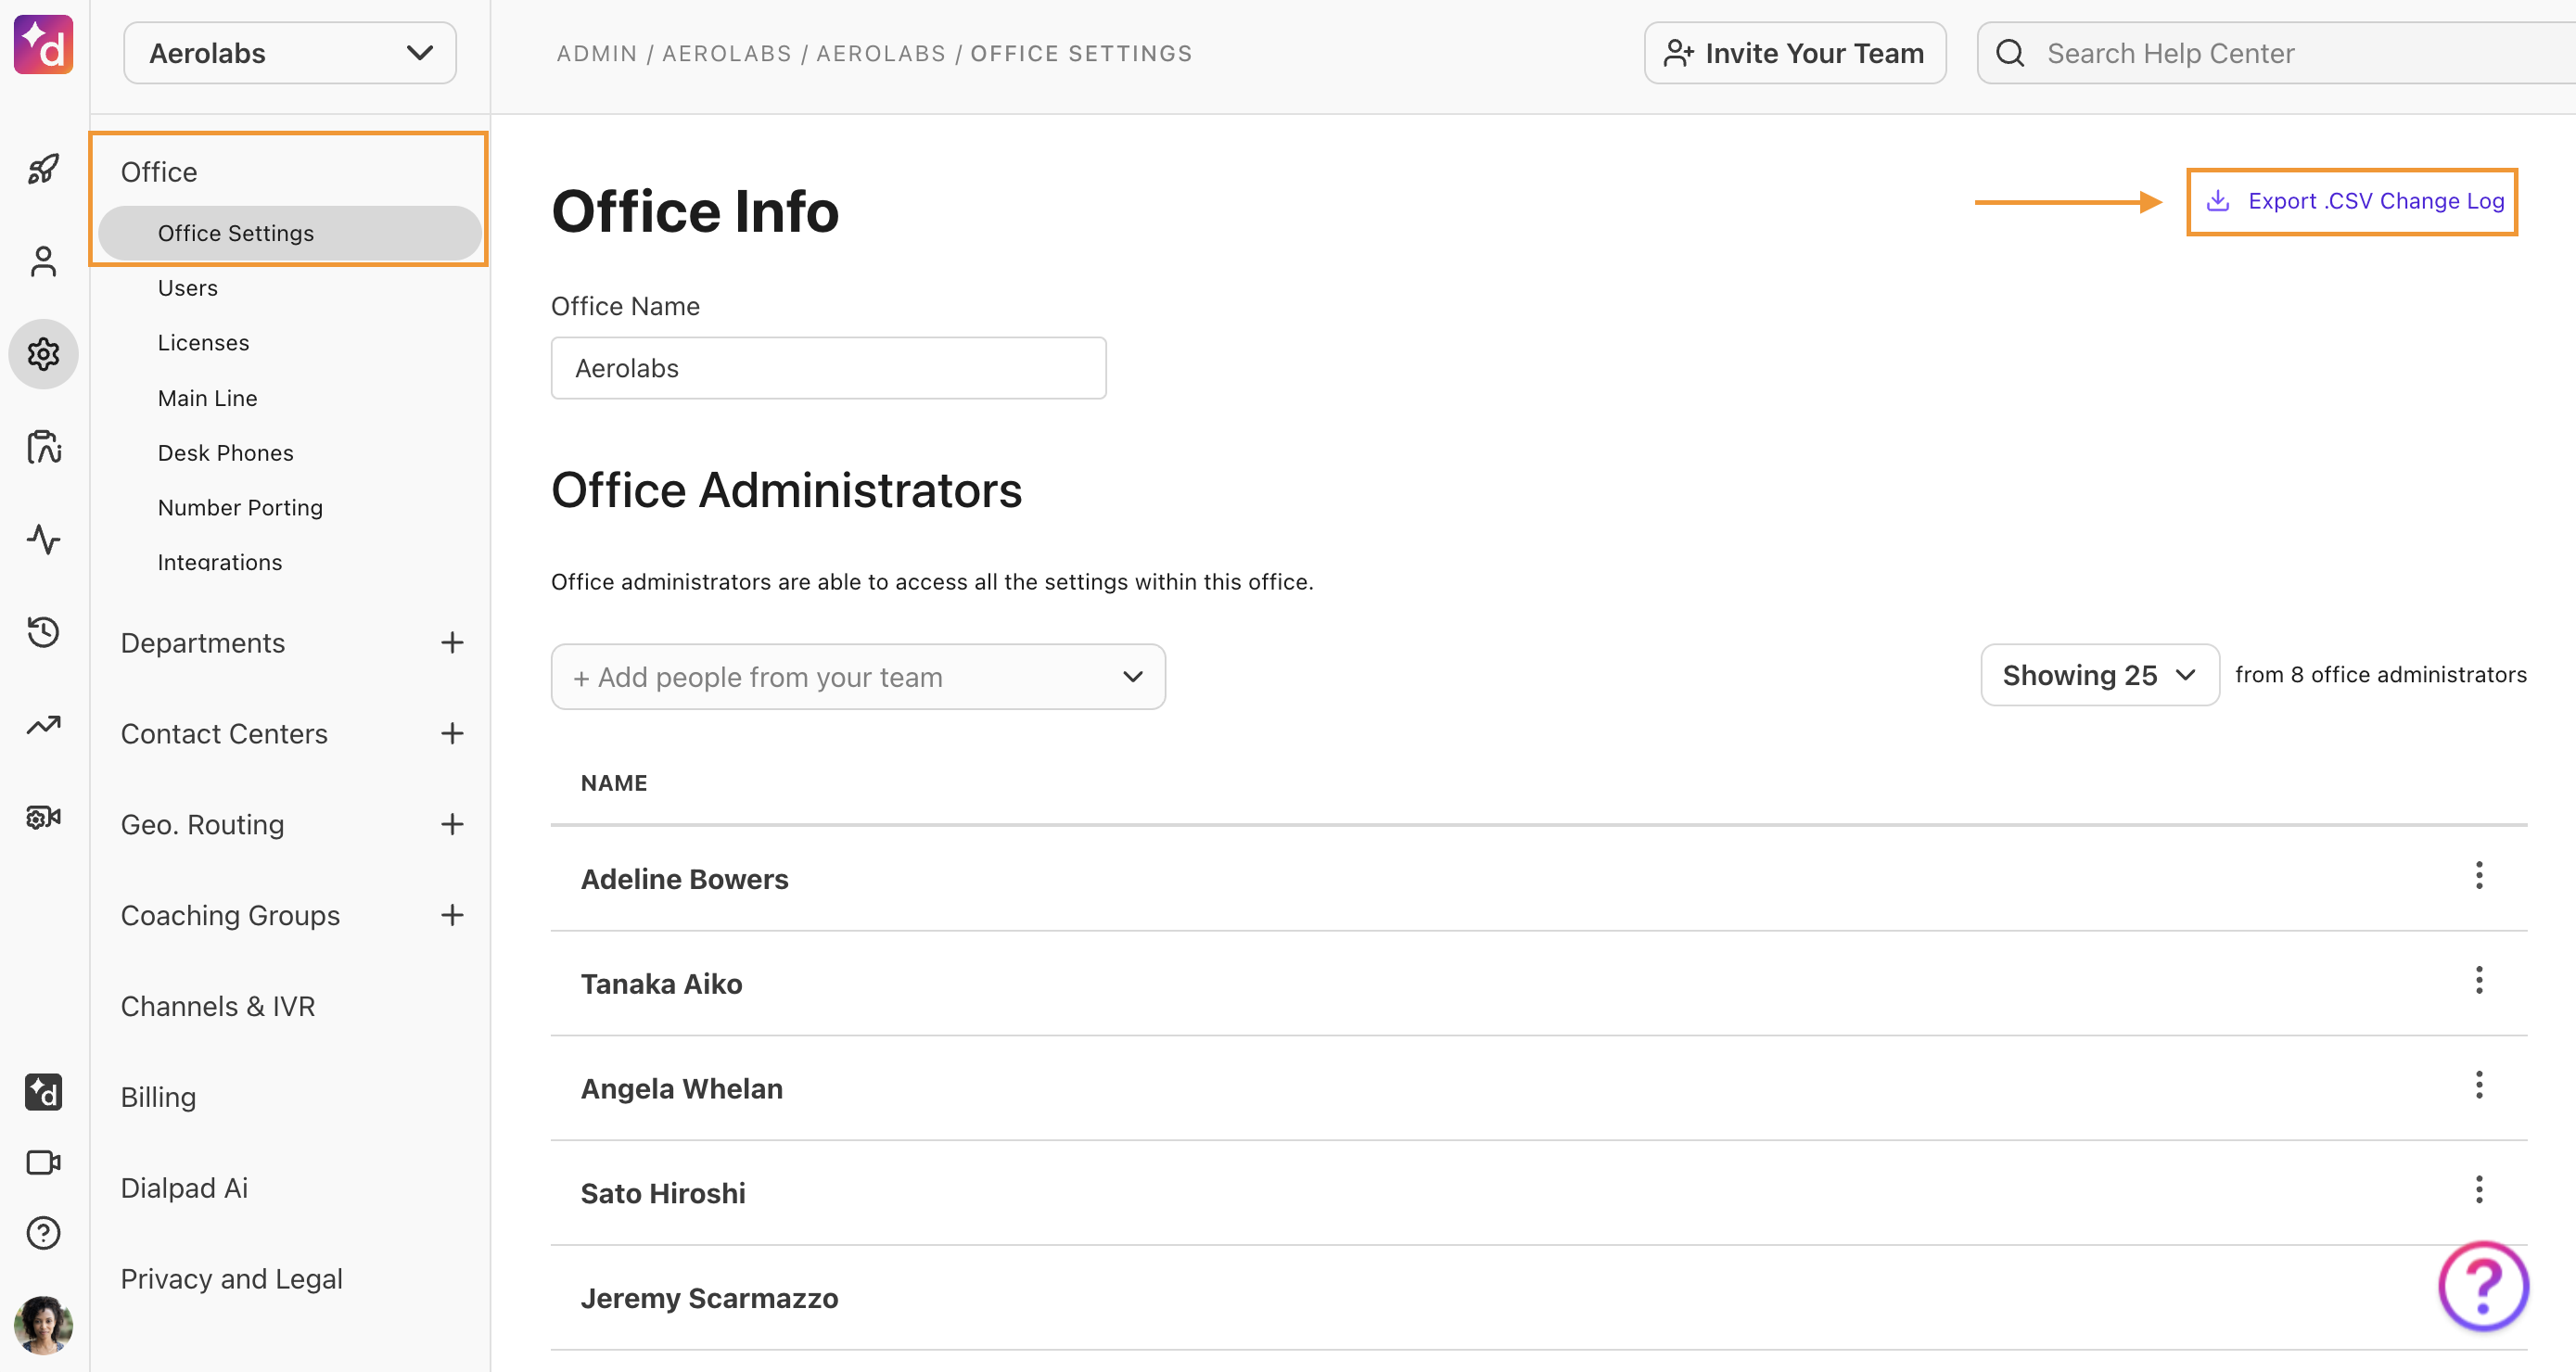Open Channels & IVR section
Viewport: 2576px width, 1372px height.
tap(218, 1006)
